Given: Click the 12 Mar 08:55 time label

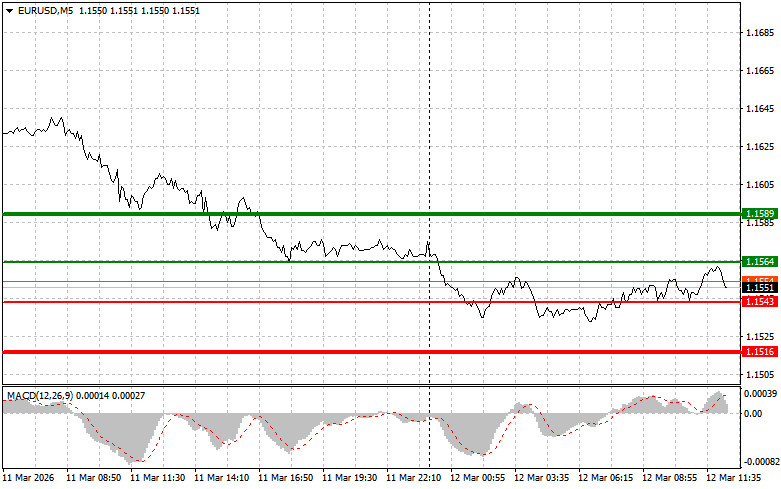Looking at the screenshot, I should point(669,478).
